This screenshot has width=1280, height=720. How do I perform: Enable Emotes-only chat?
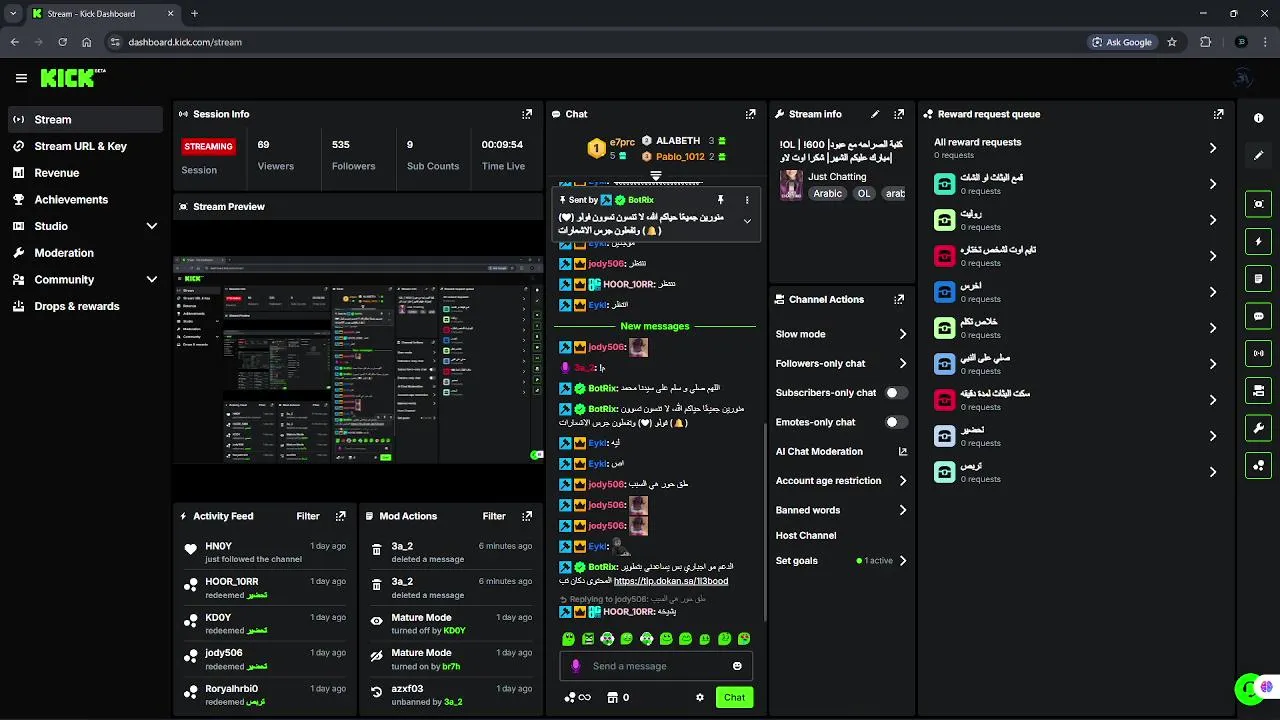pyautogui.click(x=897, y=422)
